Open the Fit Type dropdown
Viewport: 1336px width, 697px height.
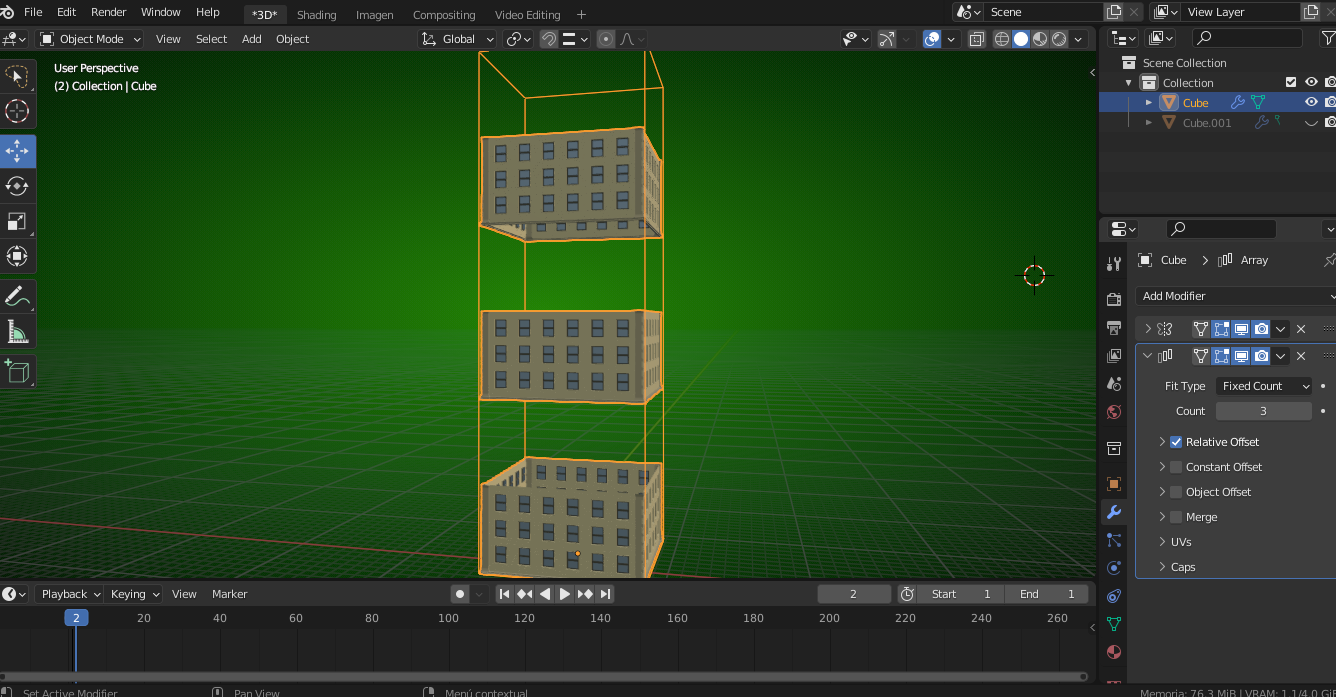tap(1264, 386)
